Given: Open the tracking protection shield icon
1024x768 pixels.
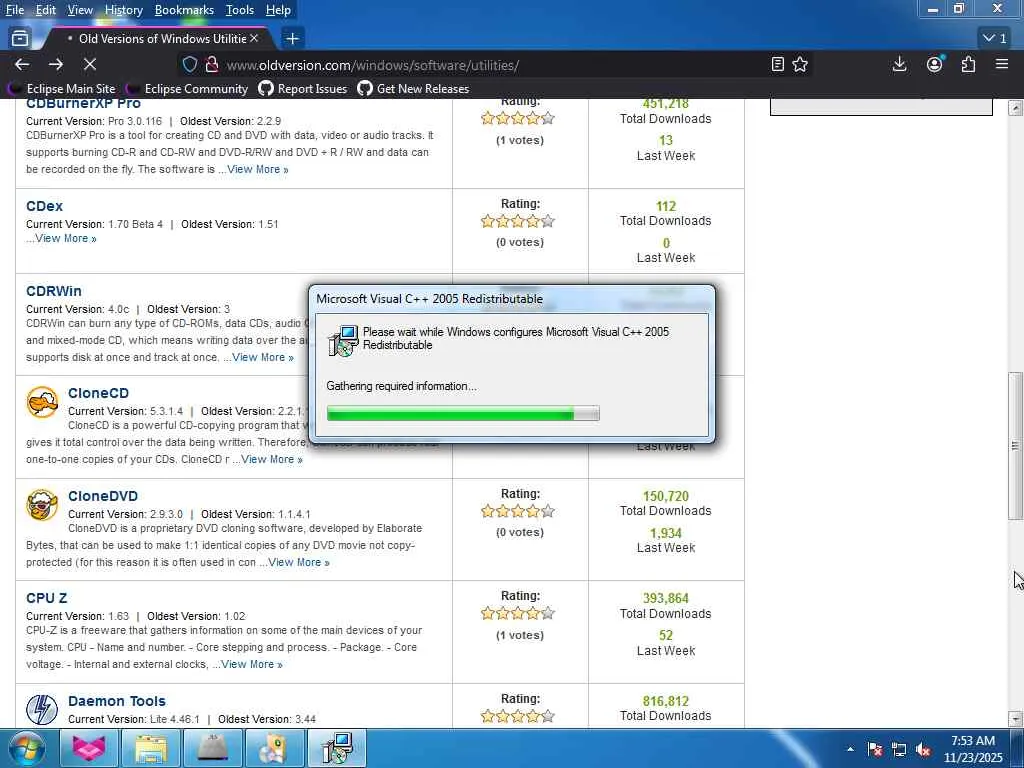Looking at the screenshot, I should [x=189, y=65].
